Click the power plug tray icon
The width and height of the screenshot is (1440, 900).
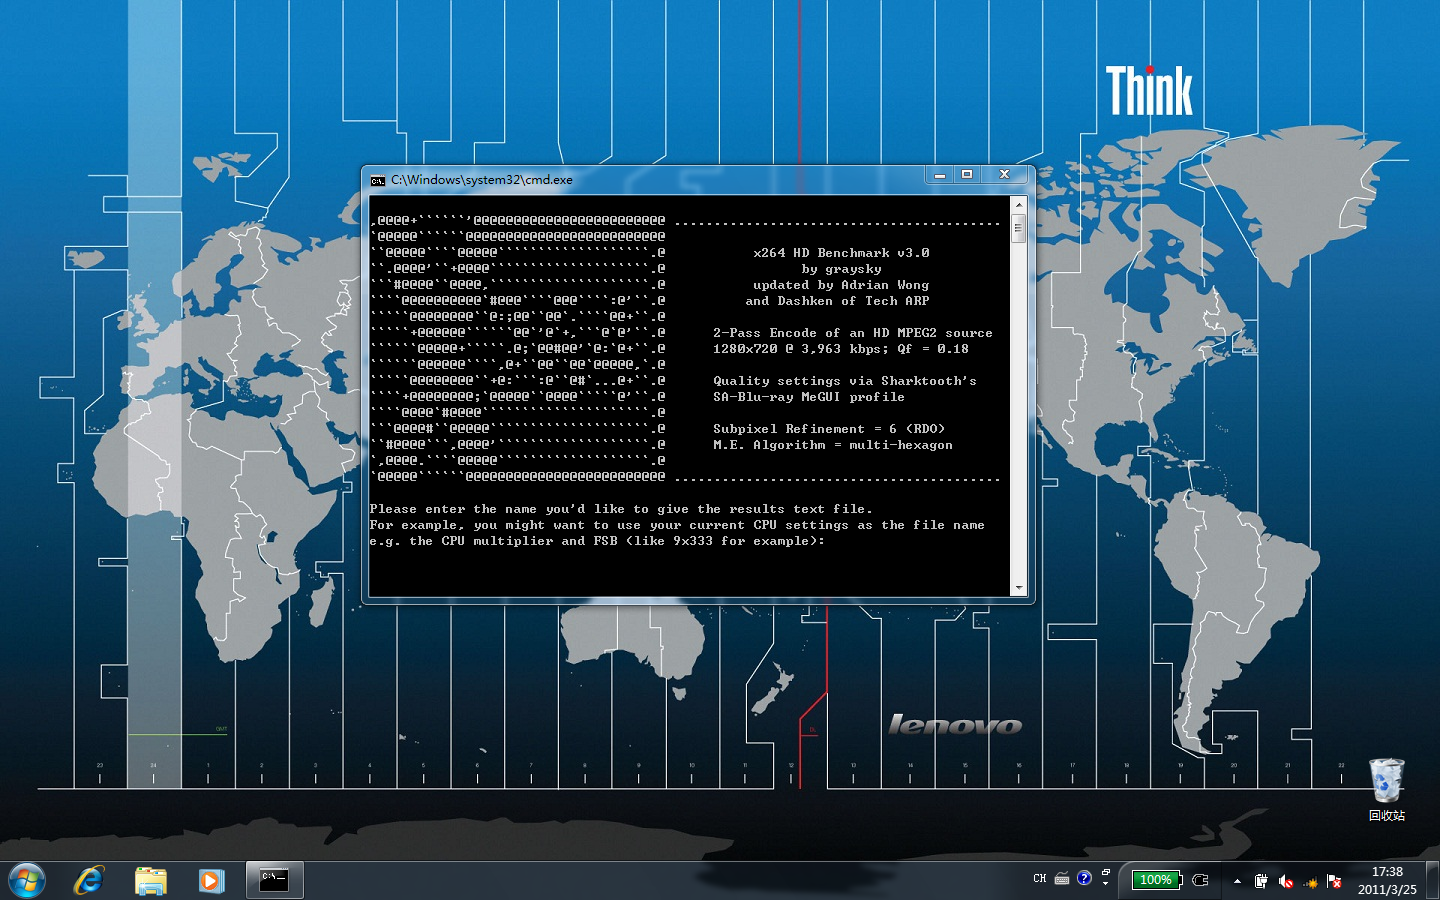1261,881
